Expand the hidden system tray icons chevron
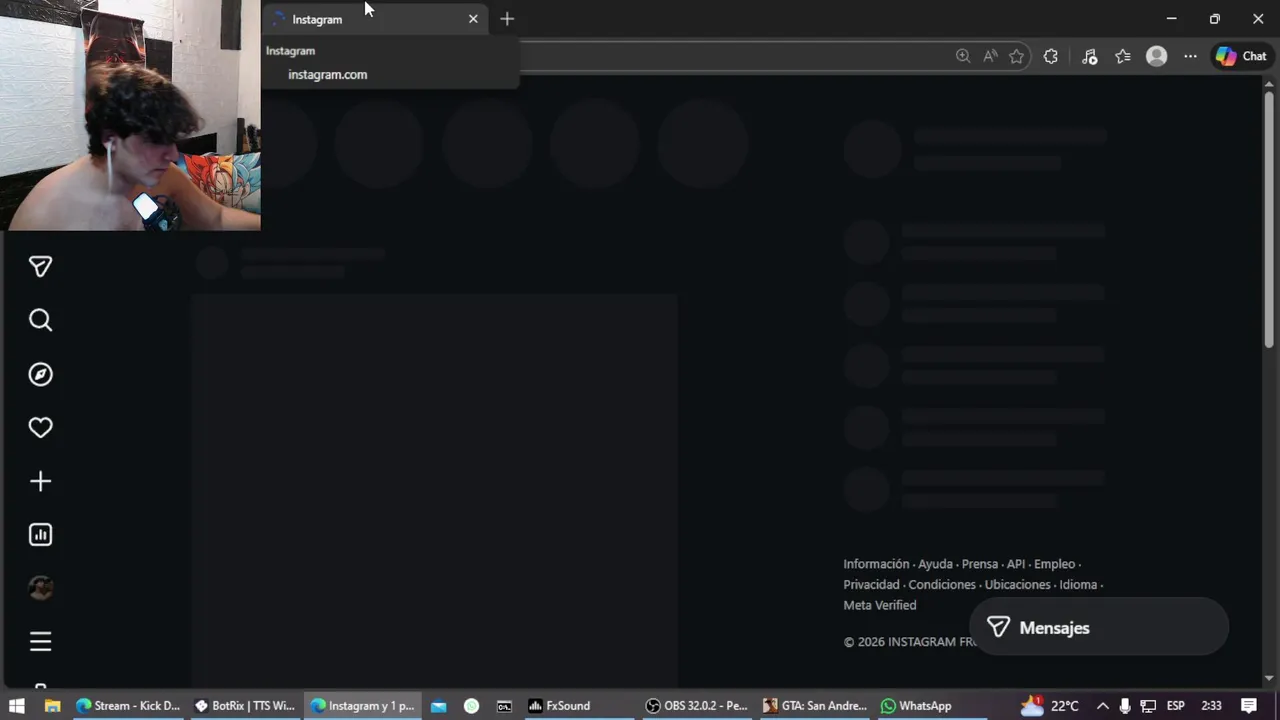Viewport: 1280px width, 720px height. (x=1102, y=706)
